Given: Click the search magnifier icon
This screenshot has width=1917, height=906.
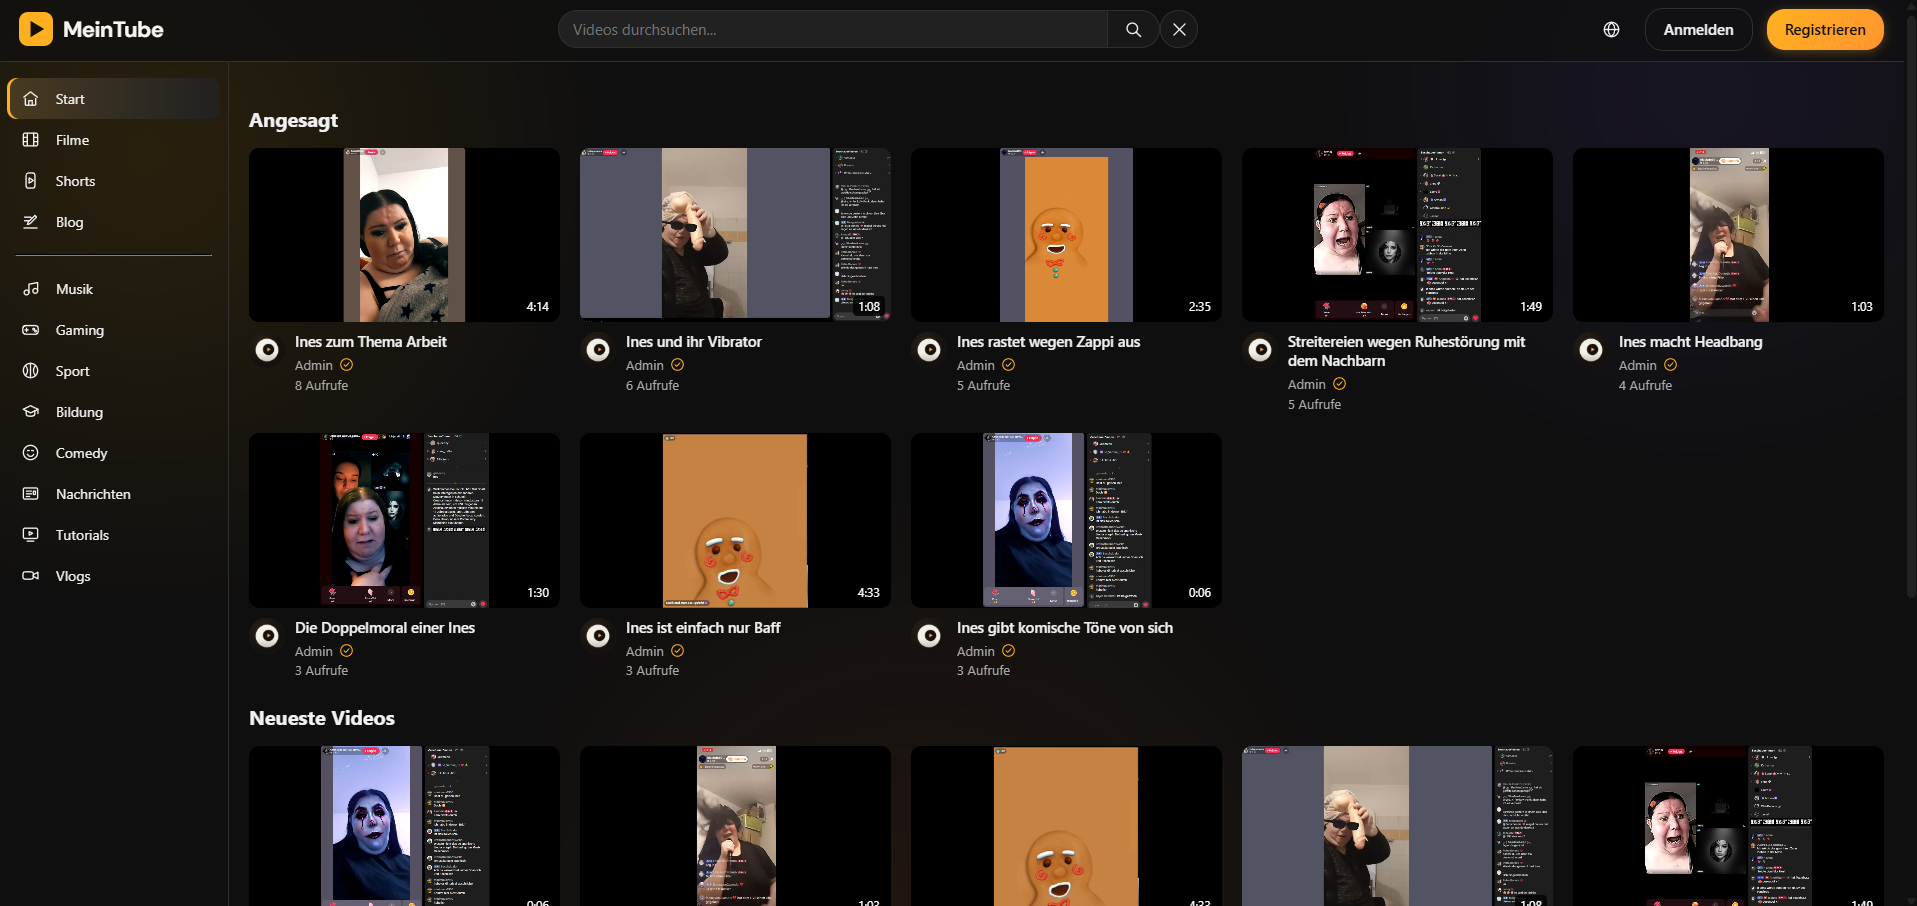Looking at the screenshot, I should [x=1133, y=30].
